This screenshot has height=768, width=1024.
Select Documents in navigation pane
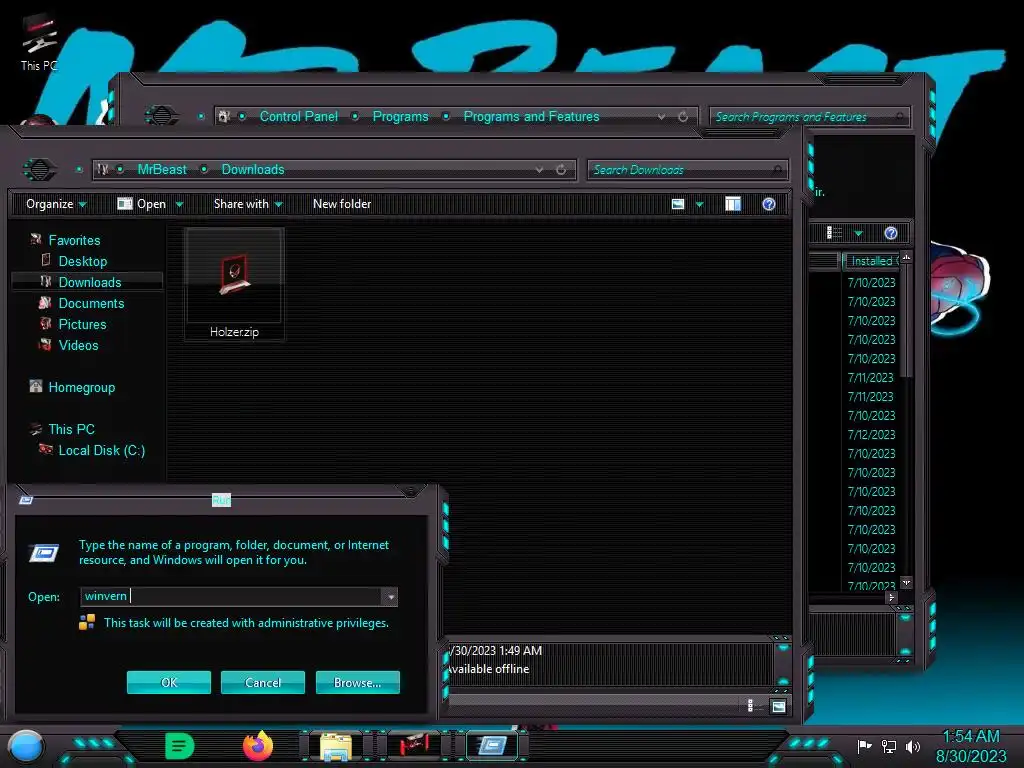coord(91,303)
